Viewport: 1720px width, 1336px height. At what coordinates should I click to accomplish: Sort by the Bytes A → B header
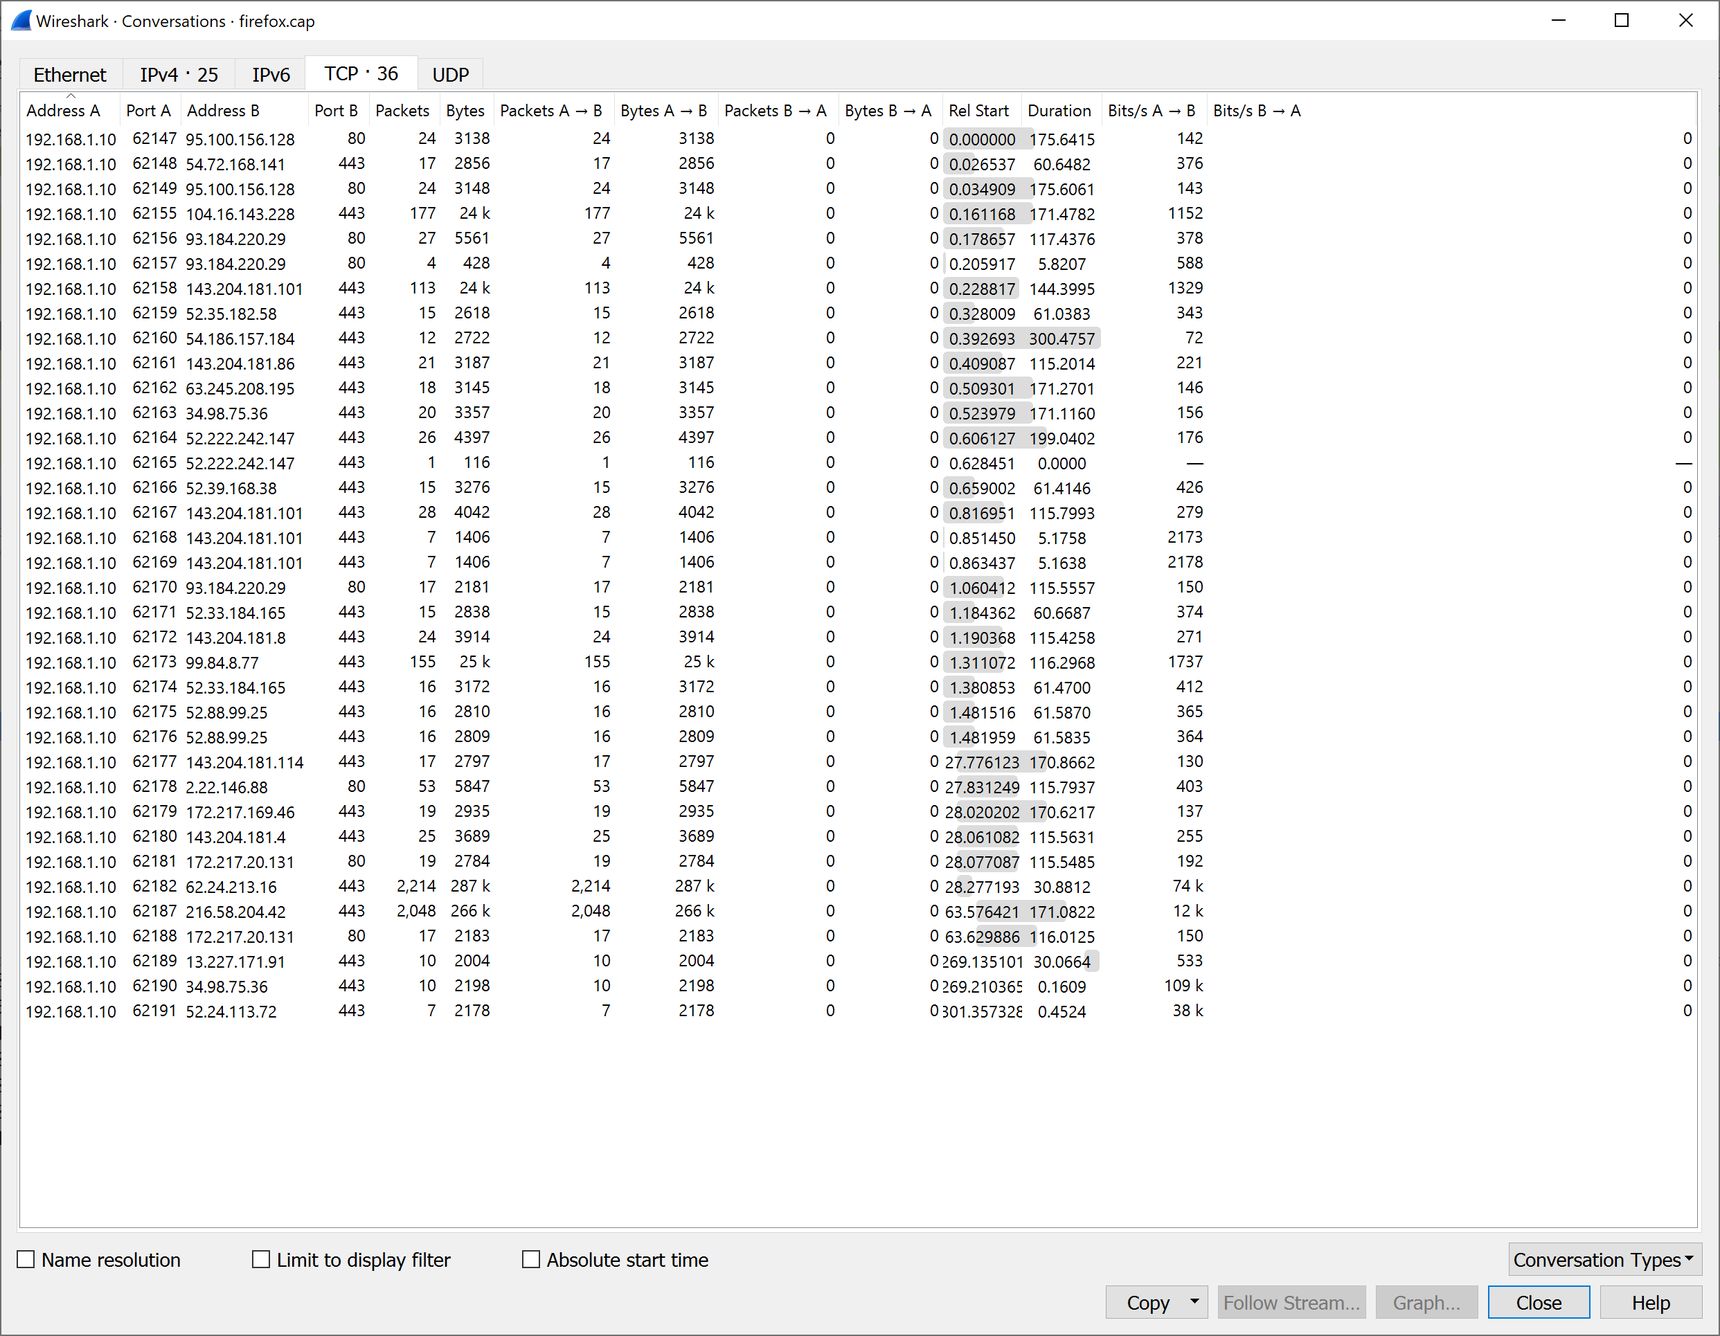pos(665,111)
